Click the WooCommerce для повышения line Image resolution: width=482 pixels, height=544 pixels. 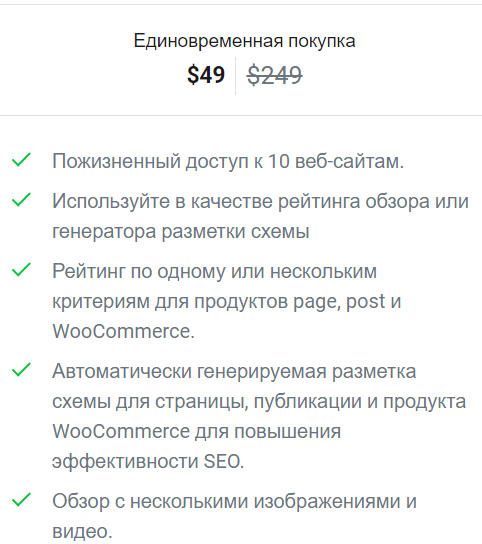click(196, 432)
